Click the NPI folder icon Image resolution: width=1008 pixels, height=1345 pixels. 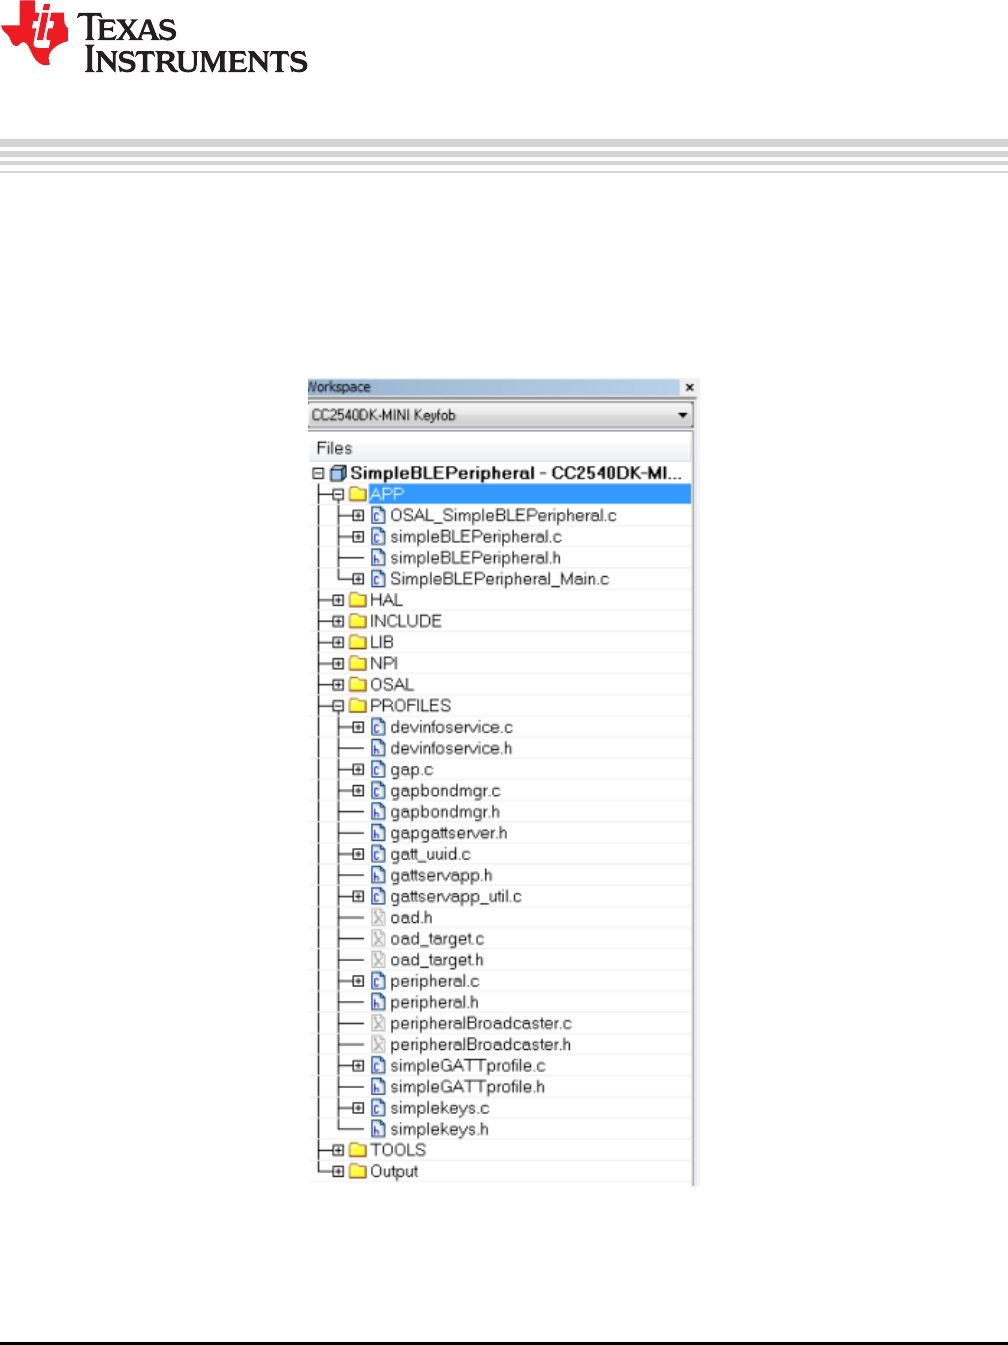tap(358, 663)
